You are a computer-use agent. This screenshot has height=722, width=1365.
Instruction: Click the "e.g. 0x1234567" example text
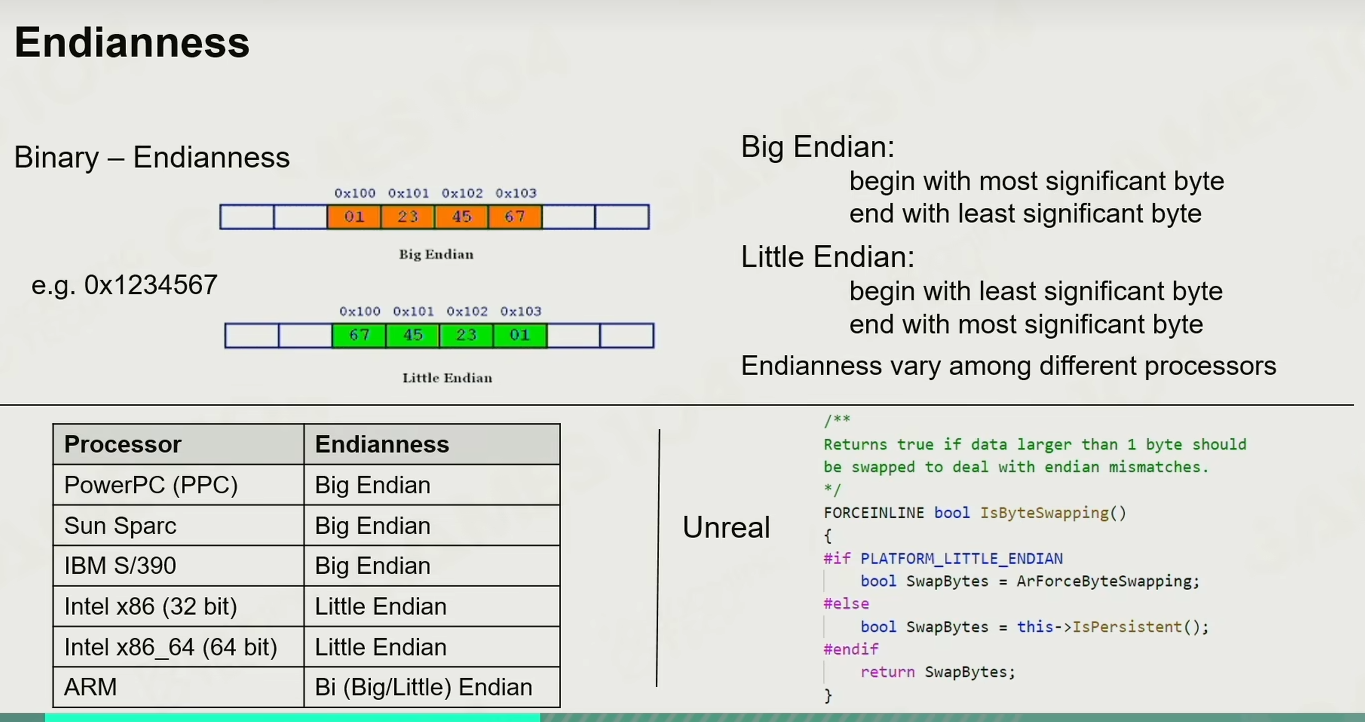tap(125, 285)
